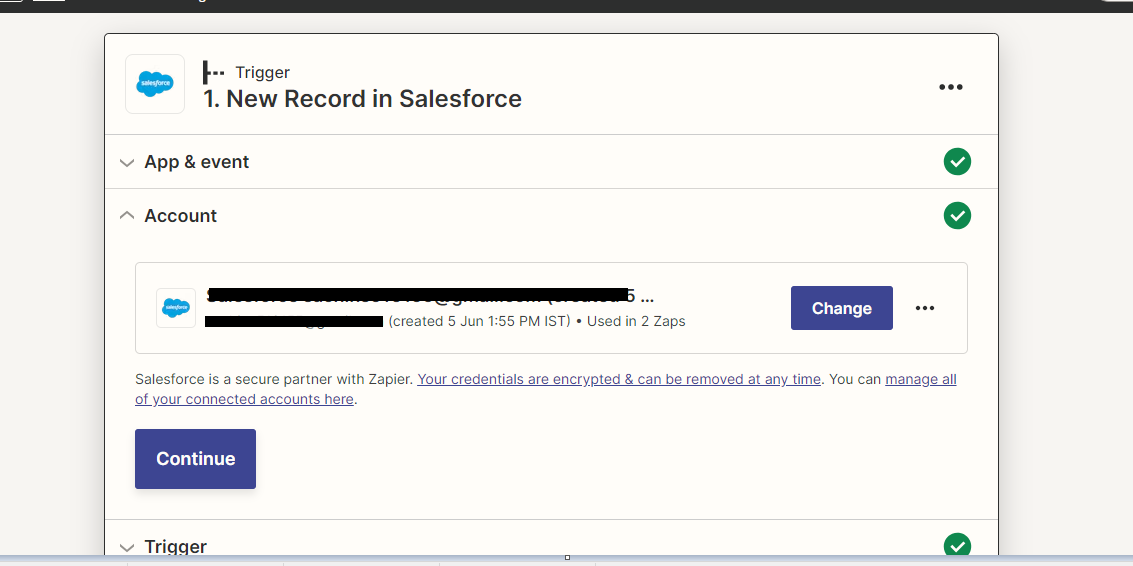Image resolution: width=1133 pixels, height=566 pixels.
Task: Click the '1. New Record in Salesforce' title
Action: (362, 99)
